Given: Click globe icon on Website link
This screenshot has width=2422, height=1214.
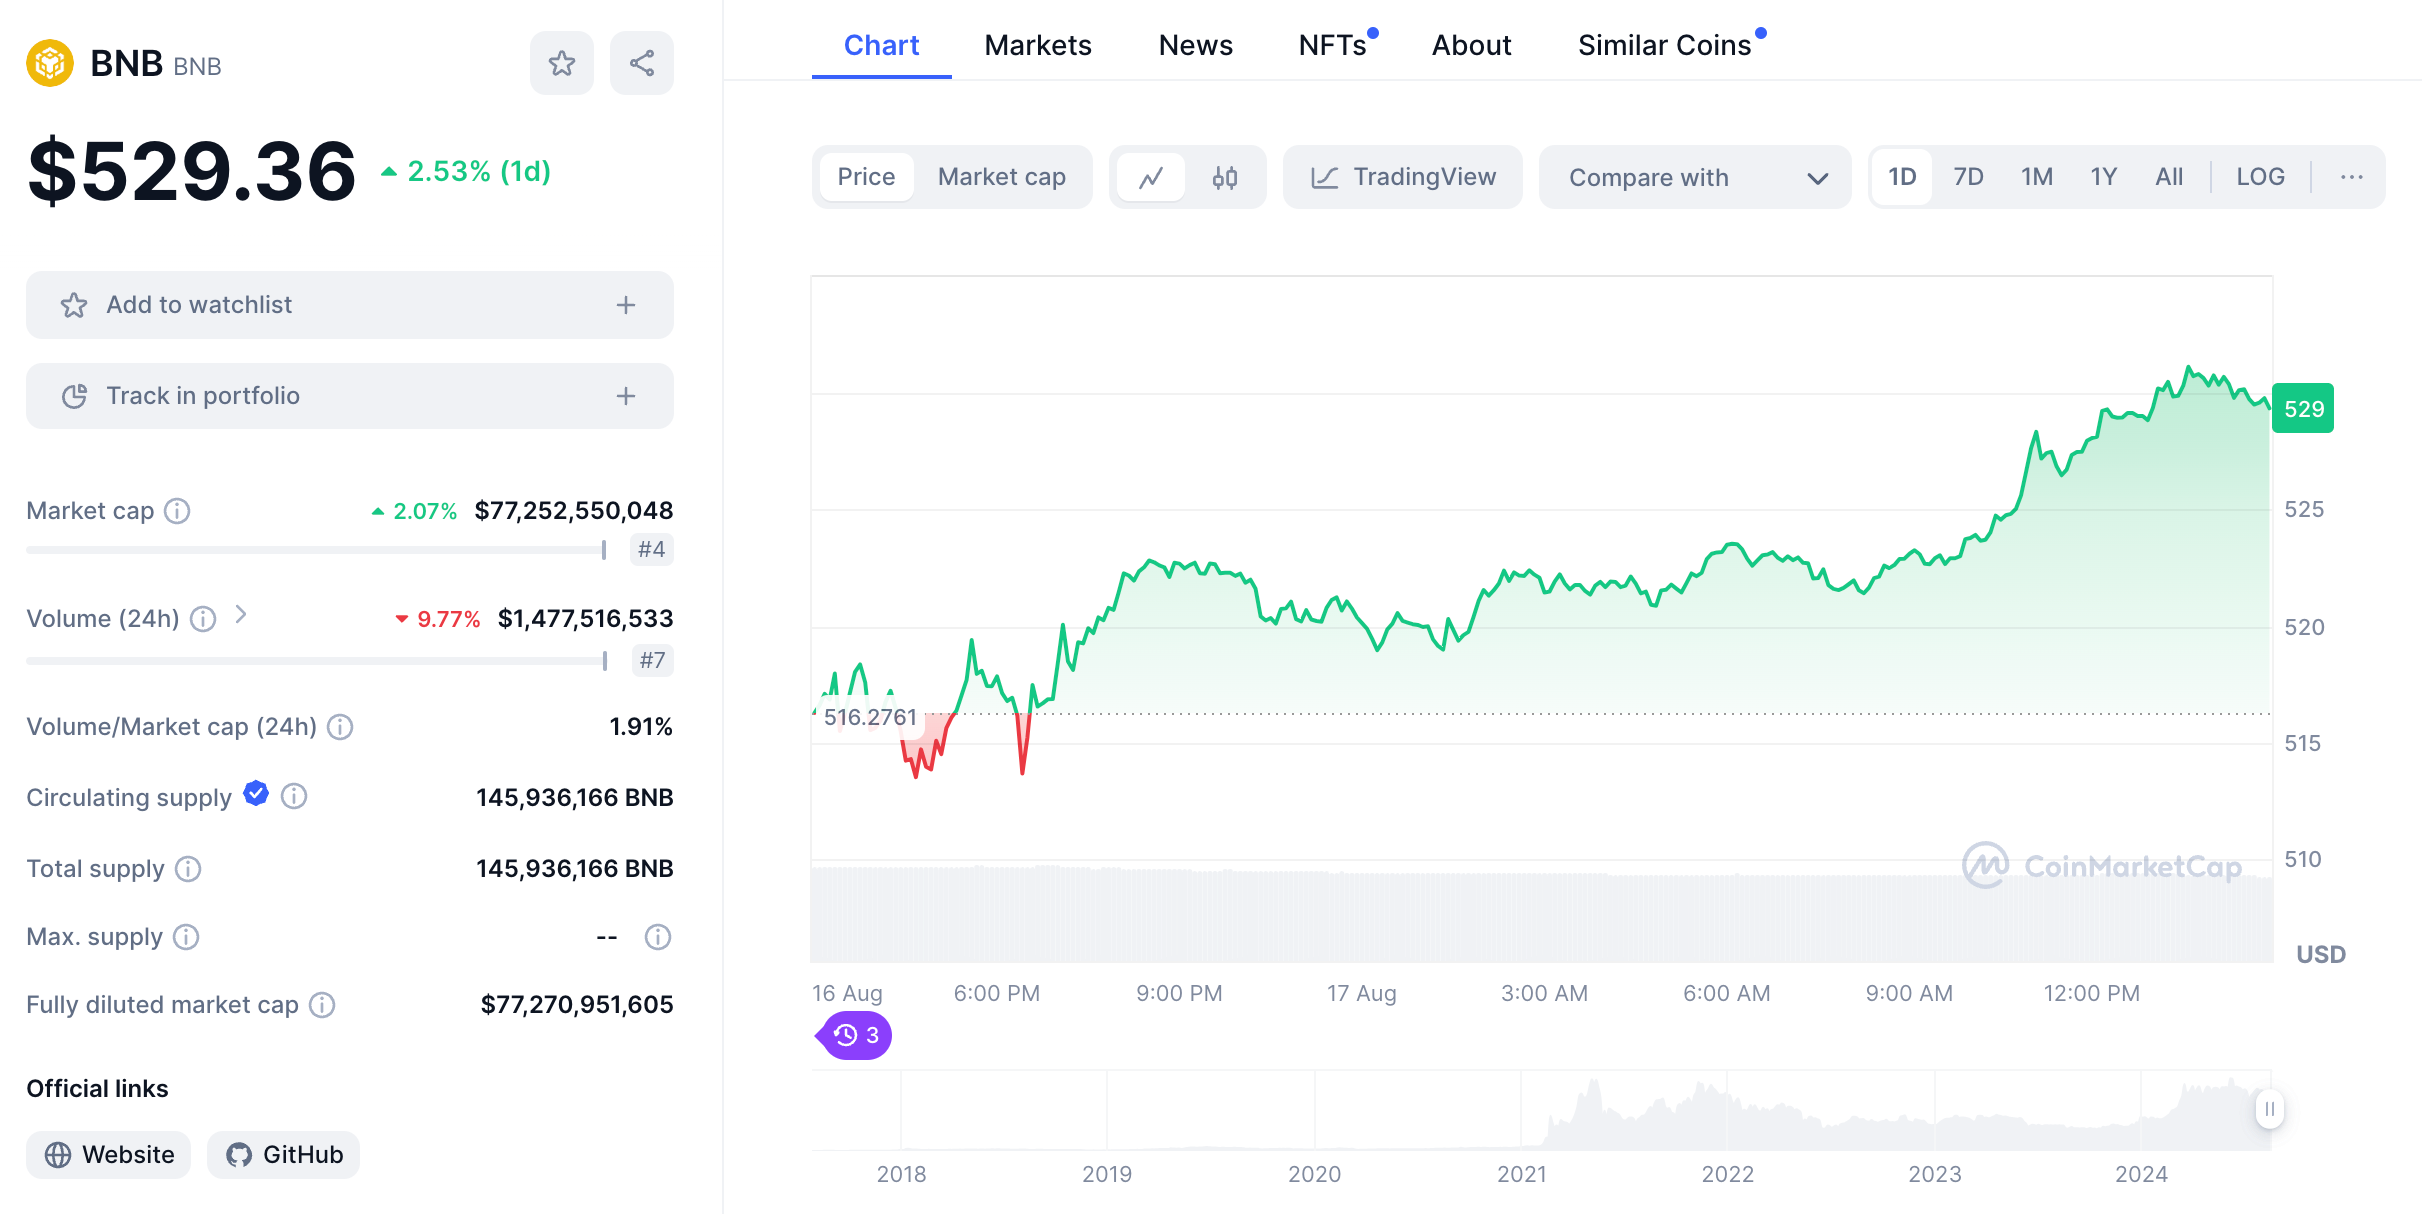Looking at the screenshot, I should point(58,1155).
